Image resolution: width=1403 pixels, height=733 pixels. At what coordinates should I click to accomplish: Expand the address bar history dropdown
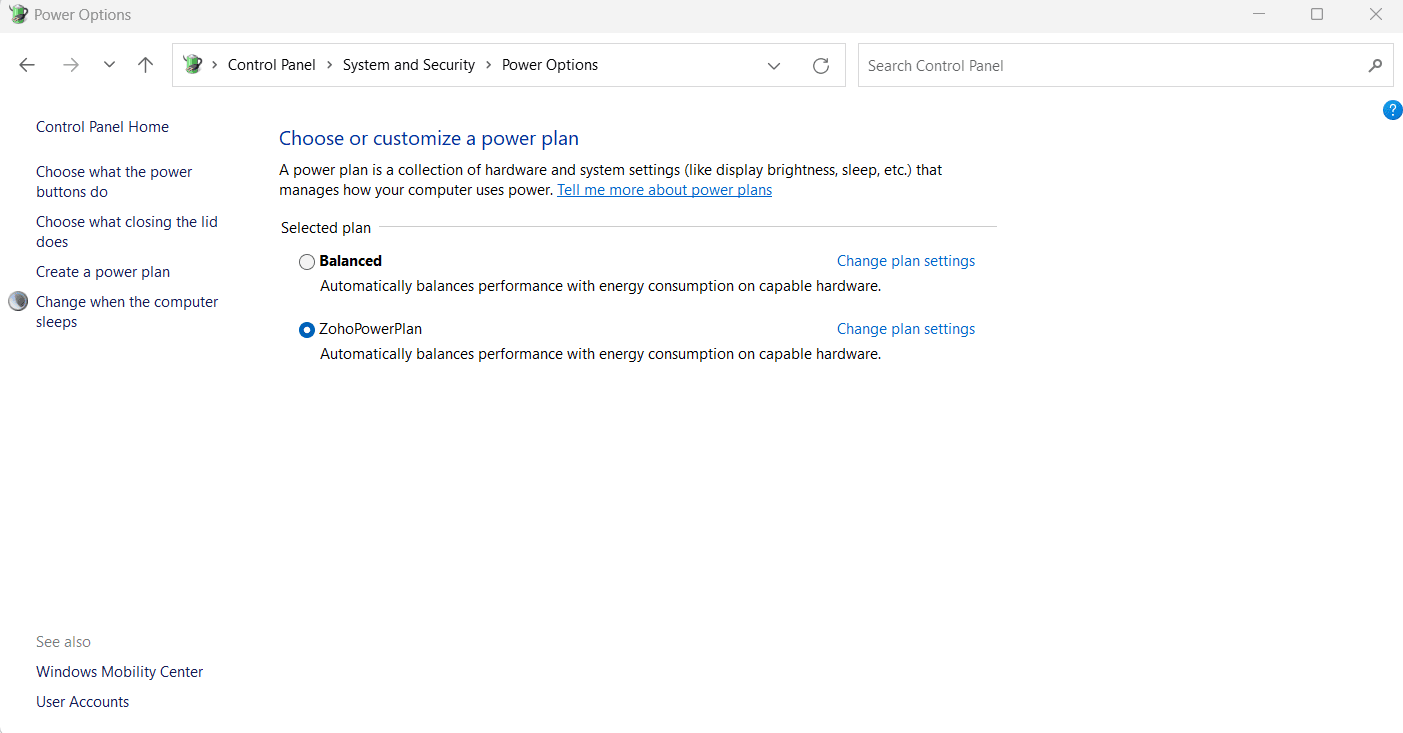point(774,65)
